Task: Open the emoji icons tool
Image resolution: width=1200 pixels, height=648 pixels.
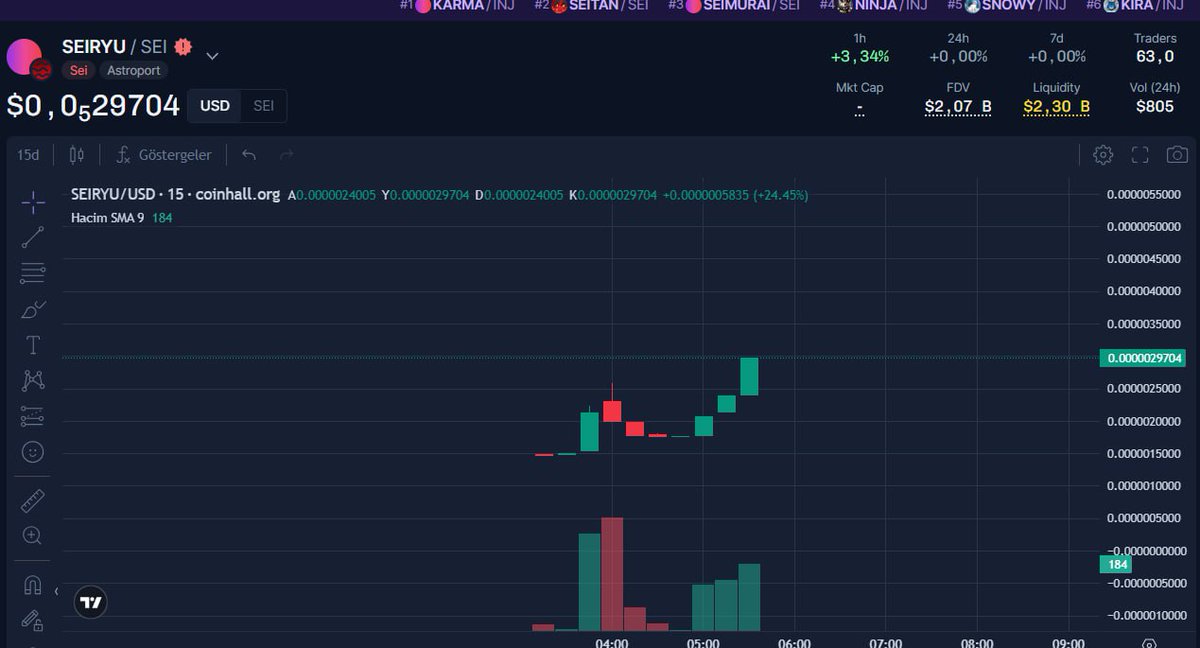Action: 33,452
